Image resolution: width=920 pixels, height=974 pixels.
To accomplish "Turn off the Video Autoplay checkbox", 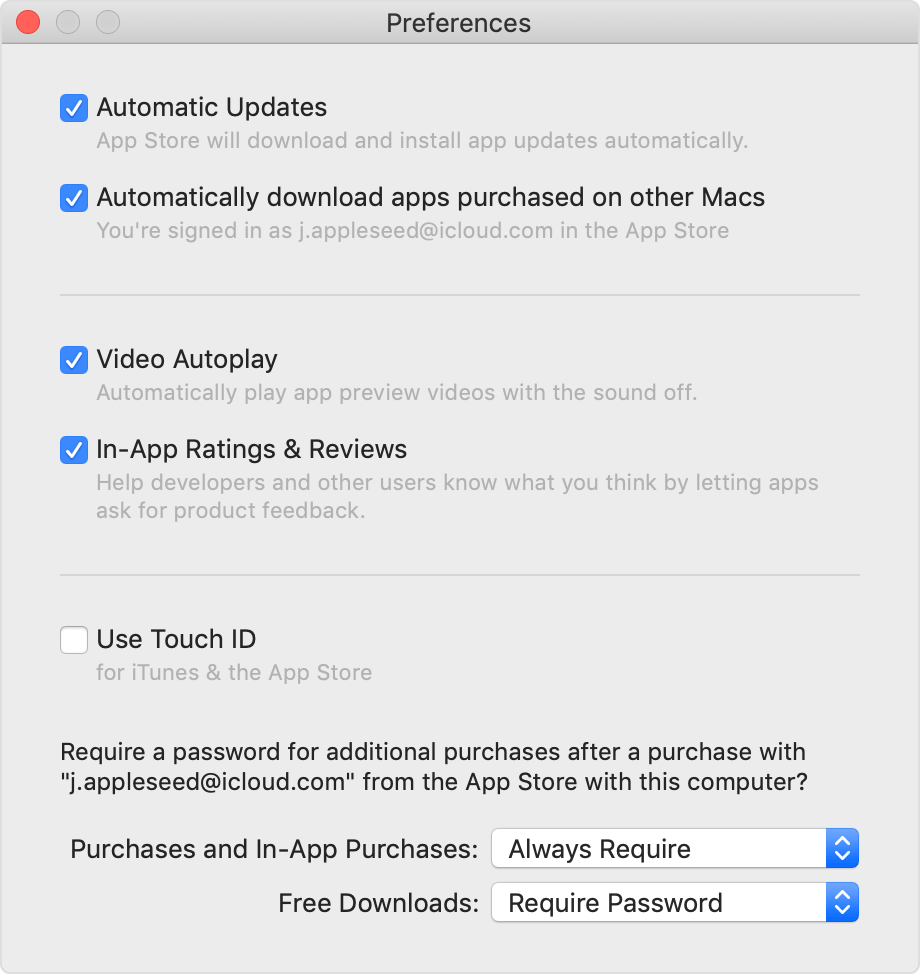I will point(73,360).
